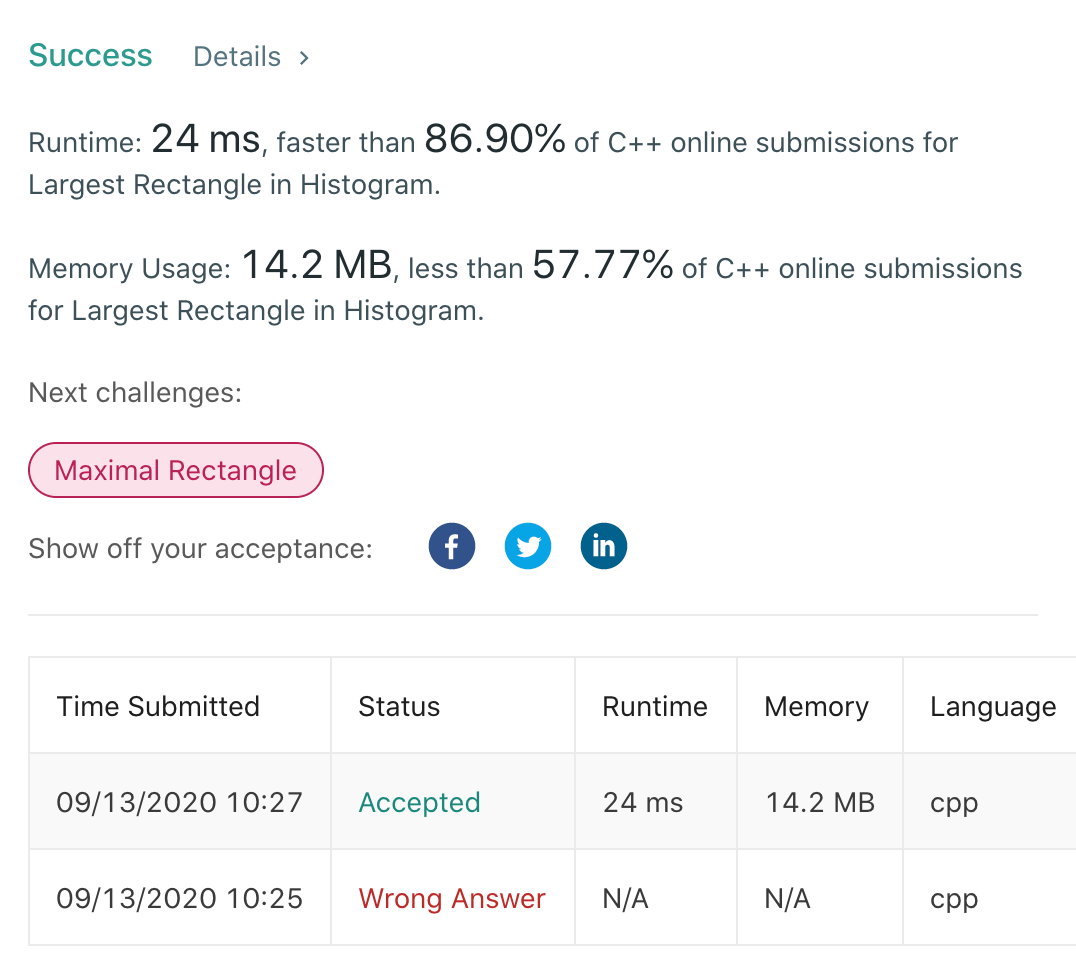
Task: Click the Memory column header
Action: point(816,706)
